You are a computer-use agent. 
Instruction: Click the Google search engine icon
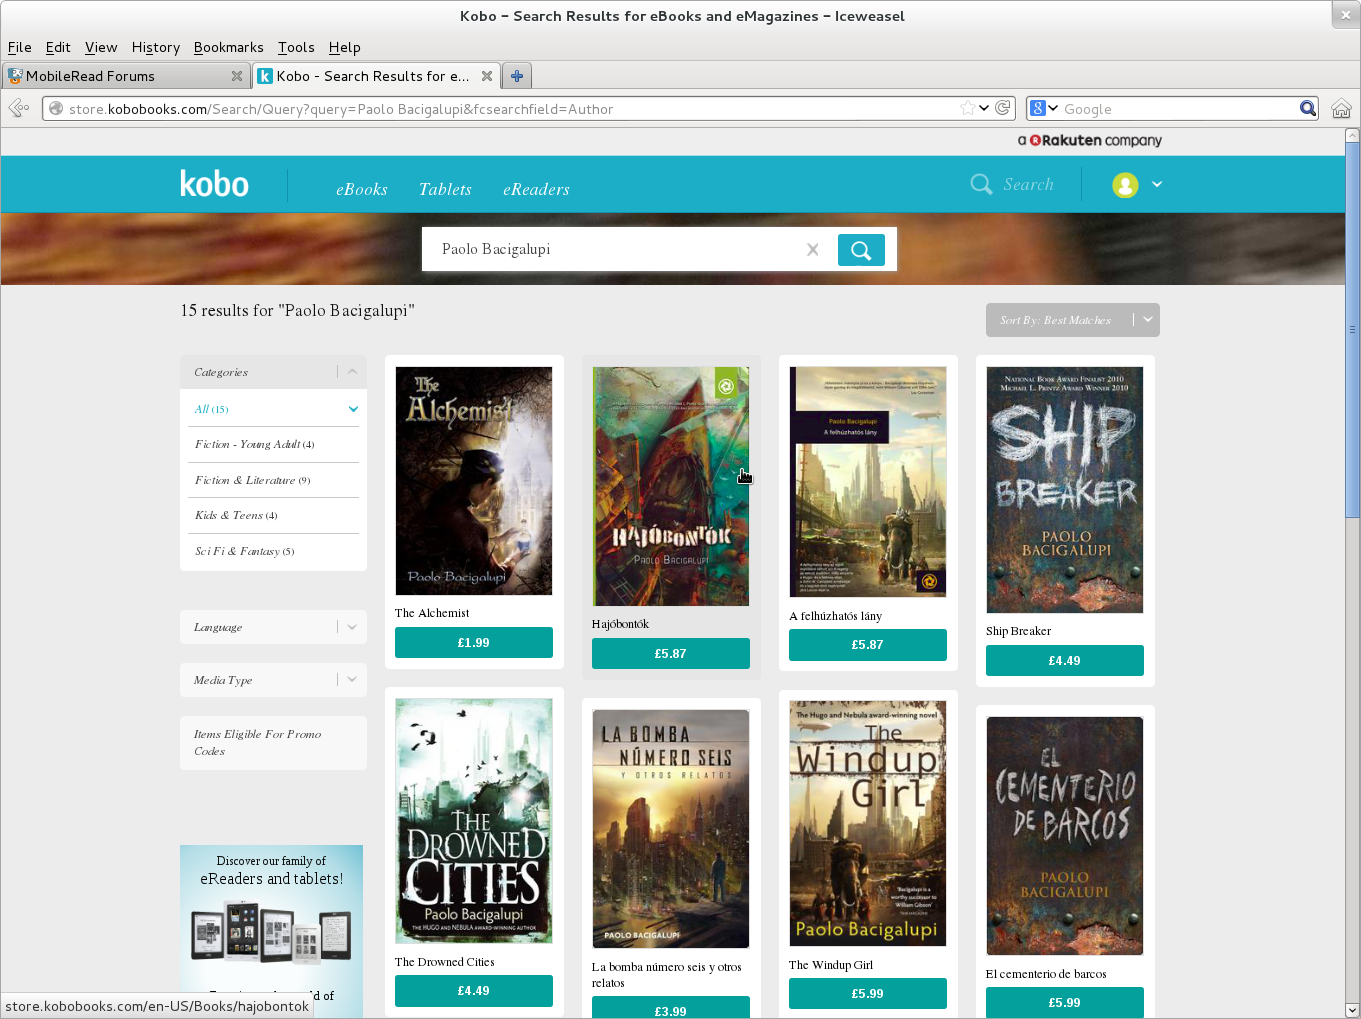point(1038,108)
